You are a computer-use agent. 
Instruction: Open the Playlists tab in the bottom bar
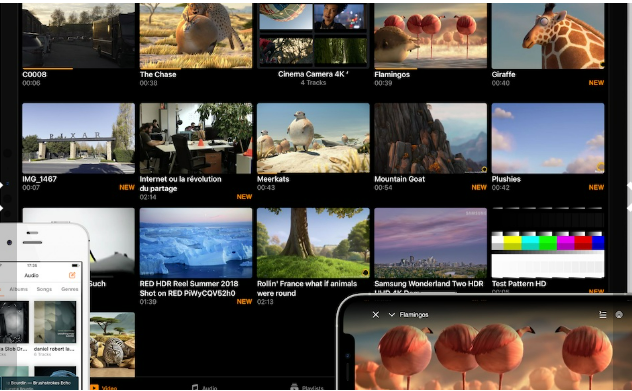[307, 387]
